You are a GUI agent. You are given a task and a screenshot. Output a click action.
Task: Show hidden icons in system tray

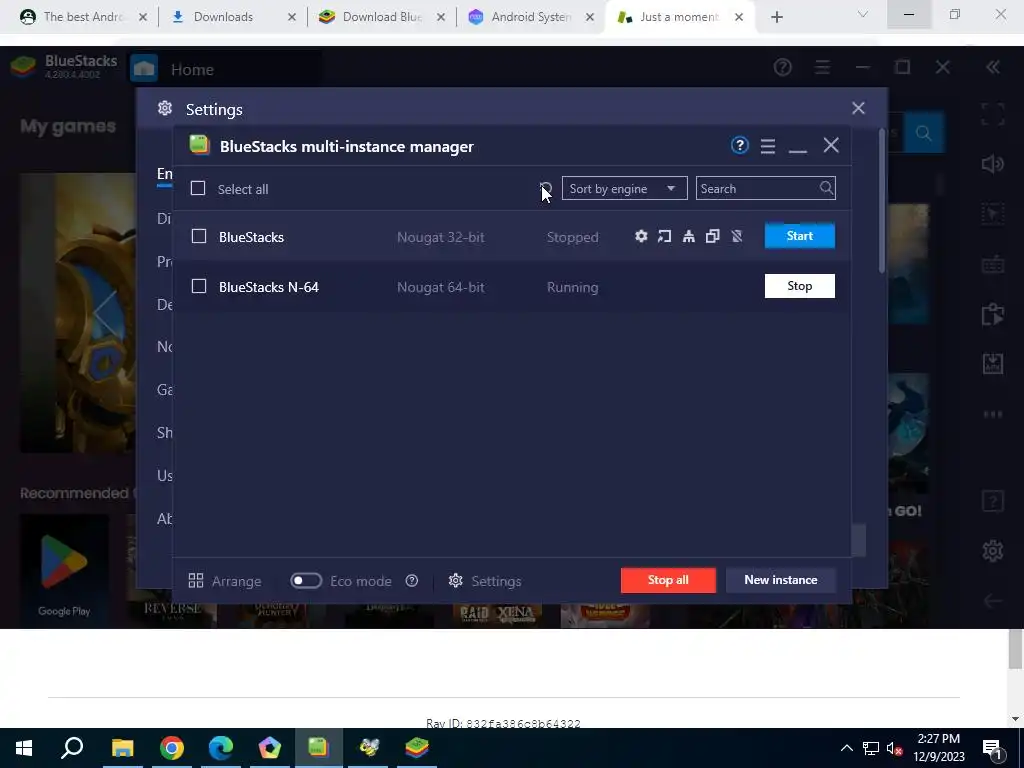[846, 748]
